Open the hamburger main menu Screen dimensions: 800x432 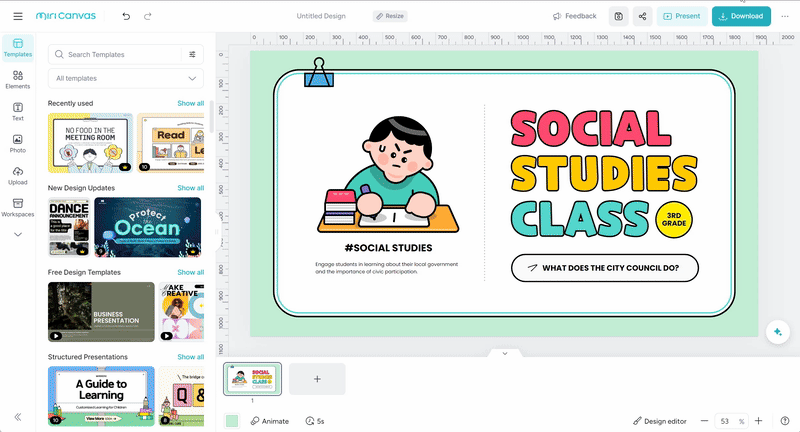[17, 16]
